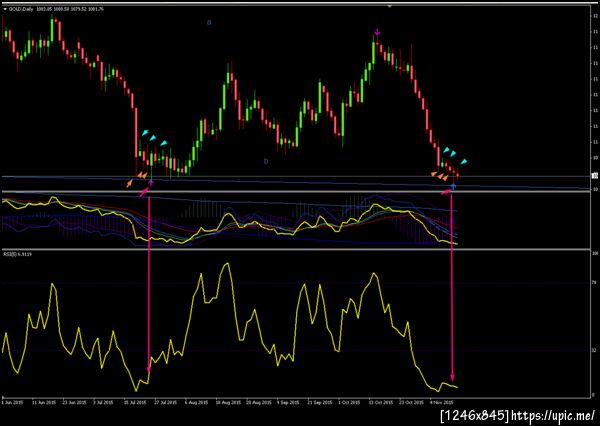Open the dropdown arrow beside GOLD.Daily
The height and width of the screenshot is (426, 600).
click(x=5, y=9)
